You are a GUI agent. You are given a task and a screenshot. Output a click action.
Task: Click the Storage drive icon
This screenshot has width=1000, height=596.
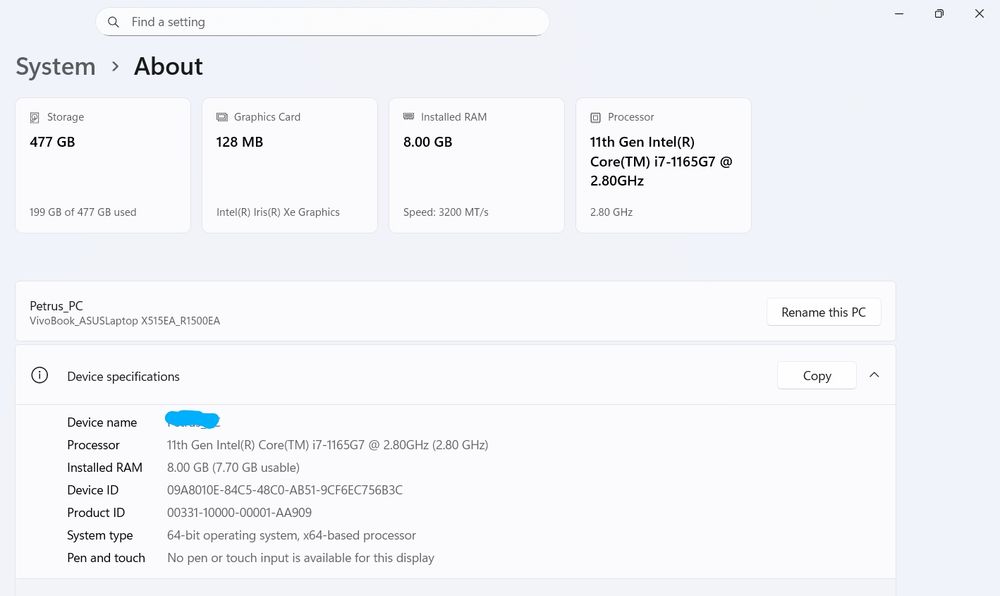click(34, 117)
